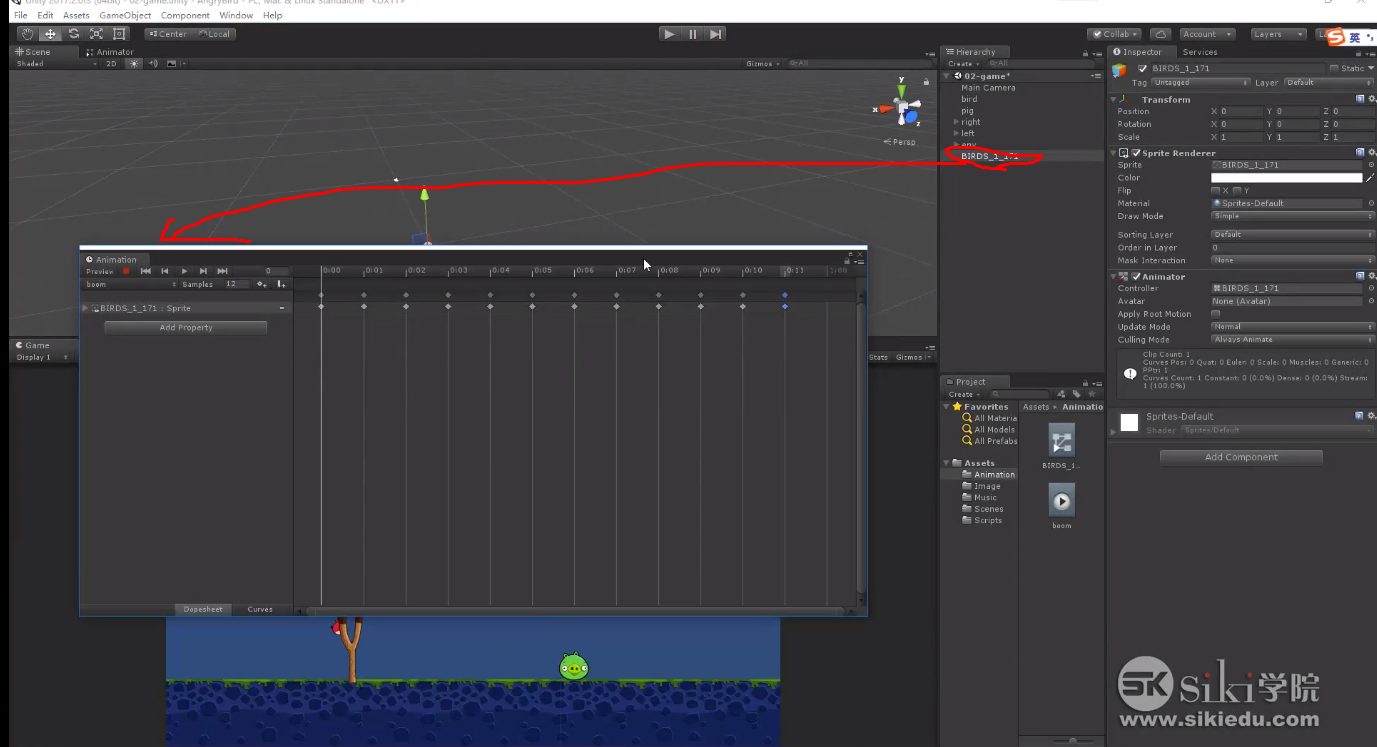Open the Mask Interaction dropdown
The width and height of the screenshot is (1377, 747).
1292,260
